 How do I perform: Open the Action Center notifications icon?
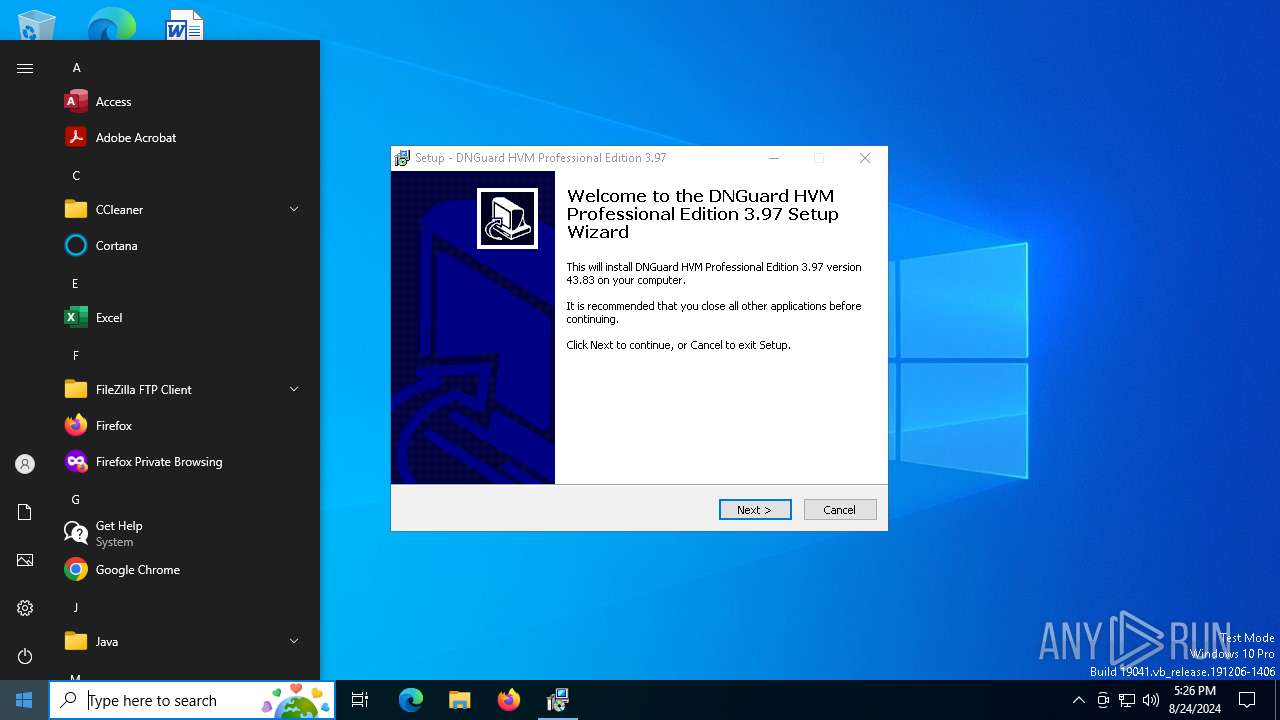(1247, 700)
